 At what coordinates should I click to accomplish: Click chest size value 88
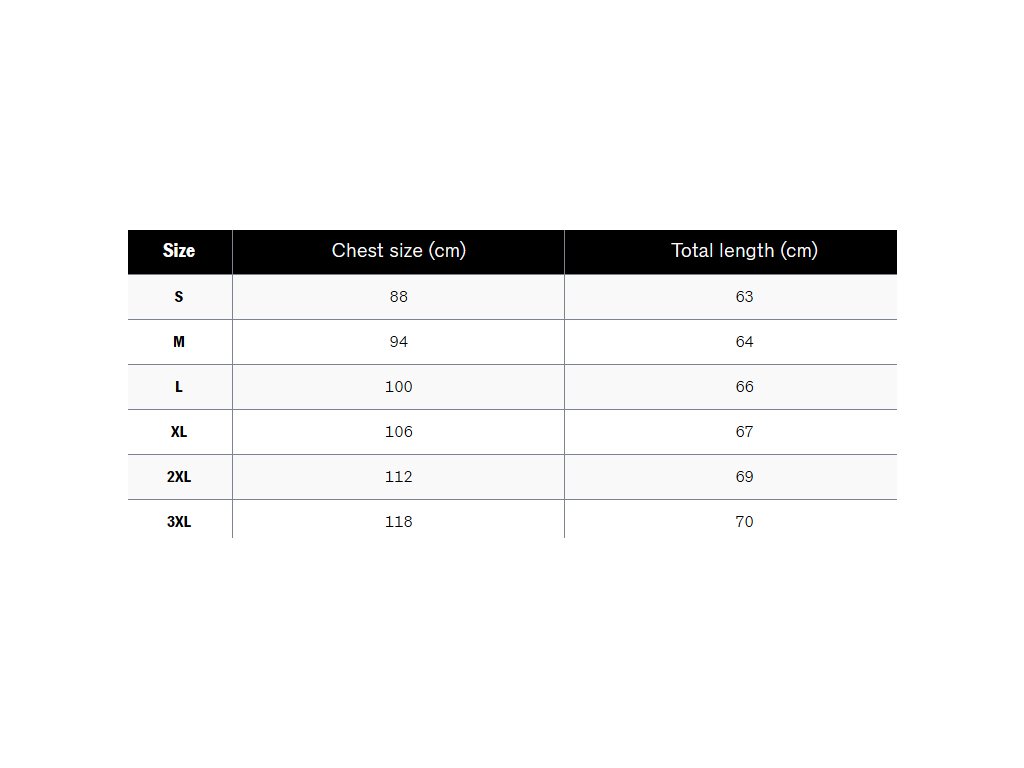(398, 297)
